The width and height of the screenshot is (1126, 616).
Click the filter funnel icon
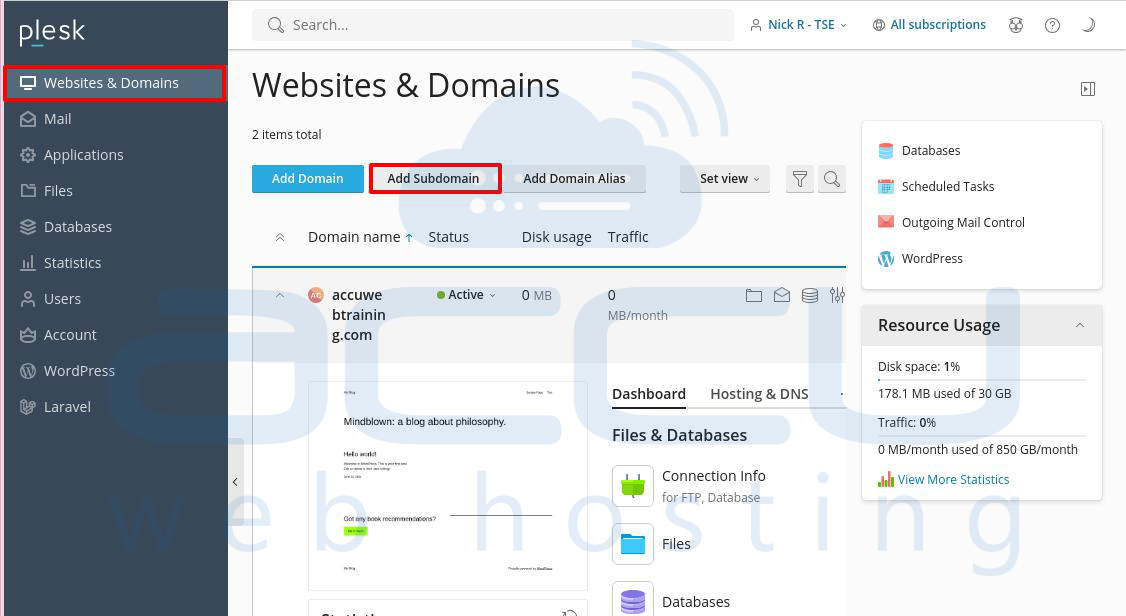800,179
